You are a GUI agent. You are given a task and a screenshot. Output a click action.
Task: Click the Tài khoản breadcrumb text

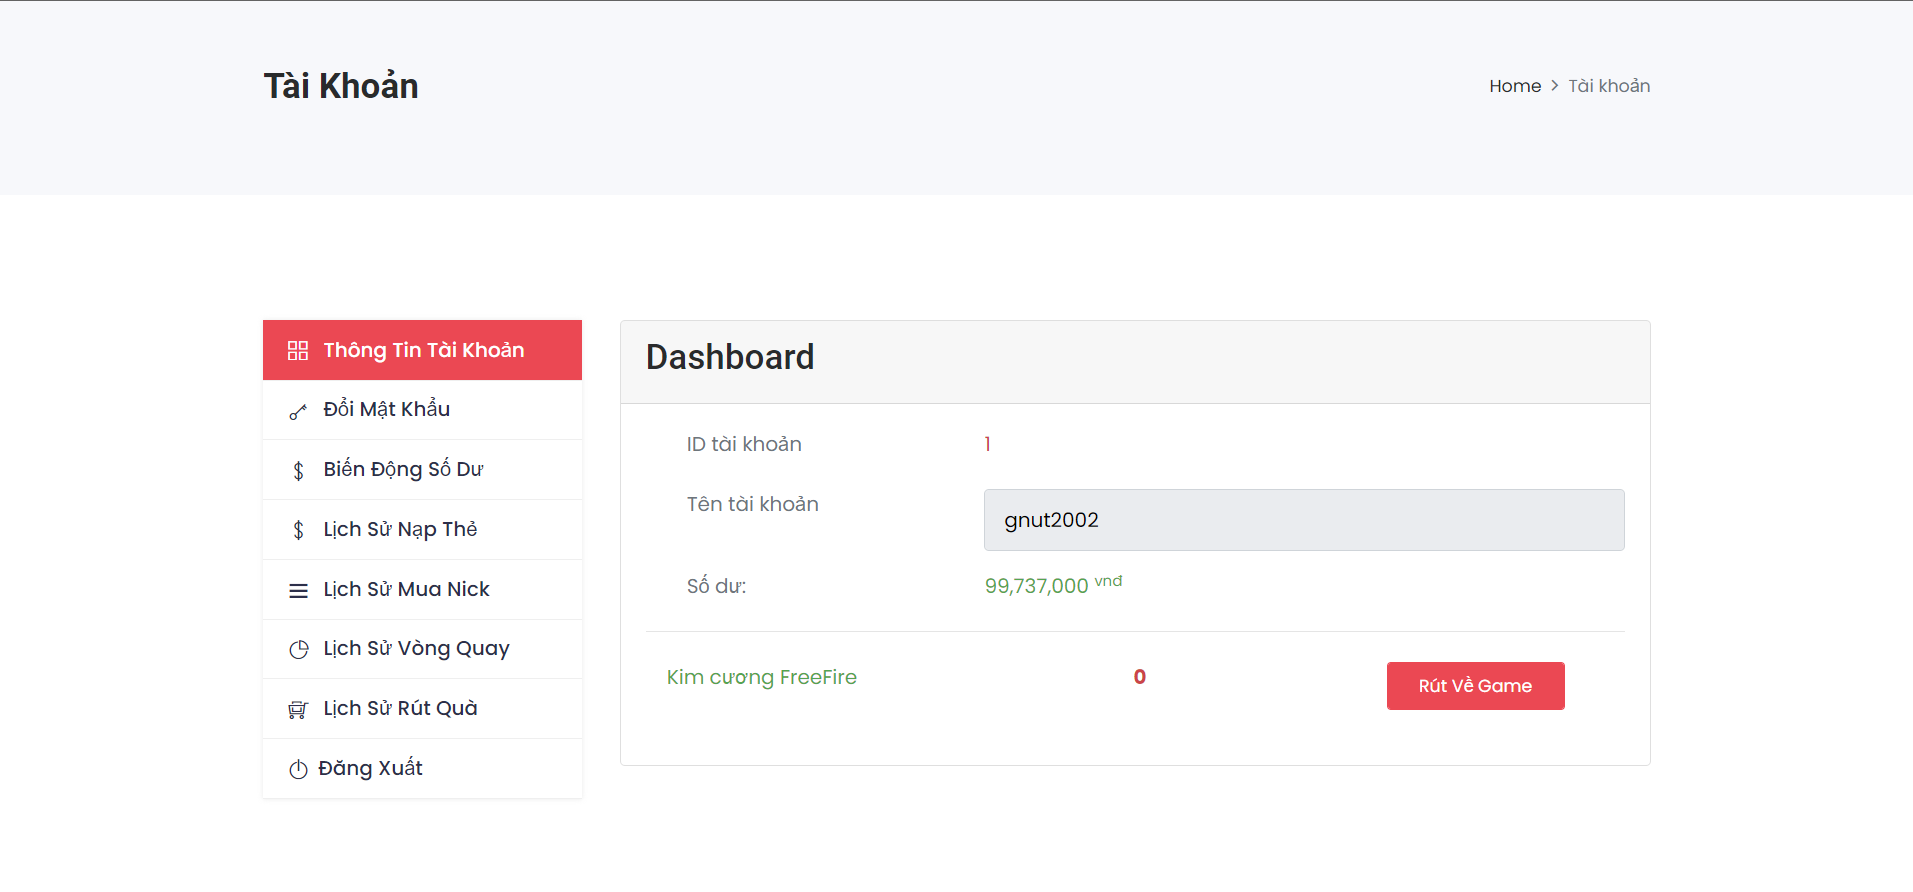[x=1609, y=86]
